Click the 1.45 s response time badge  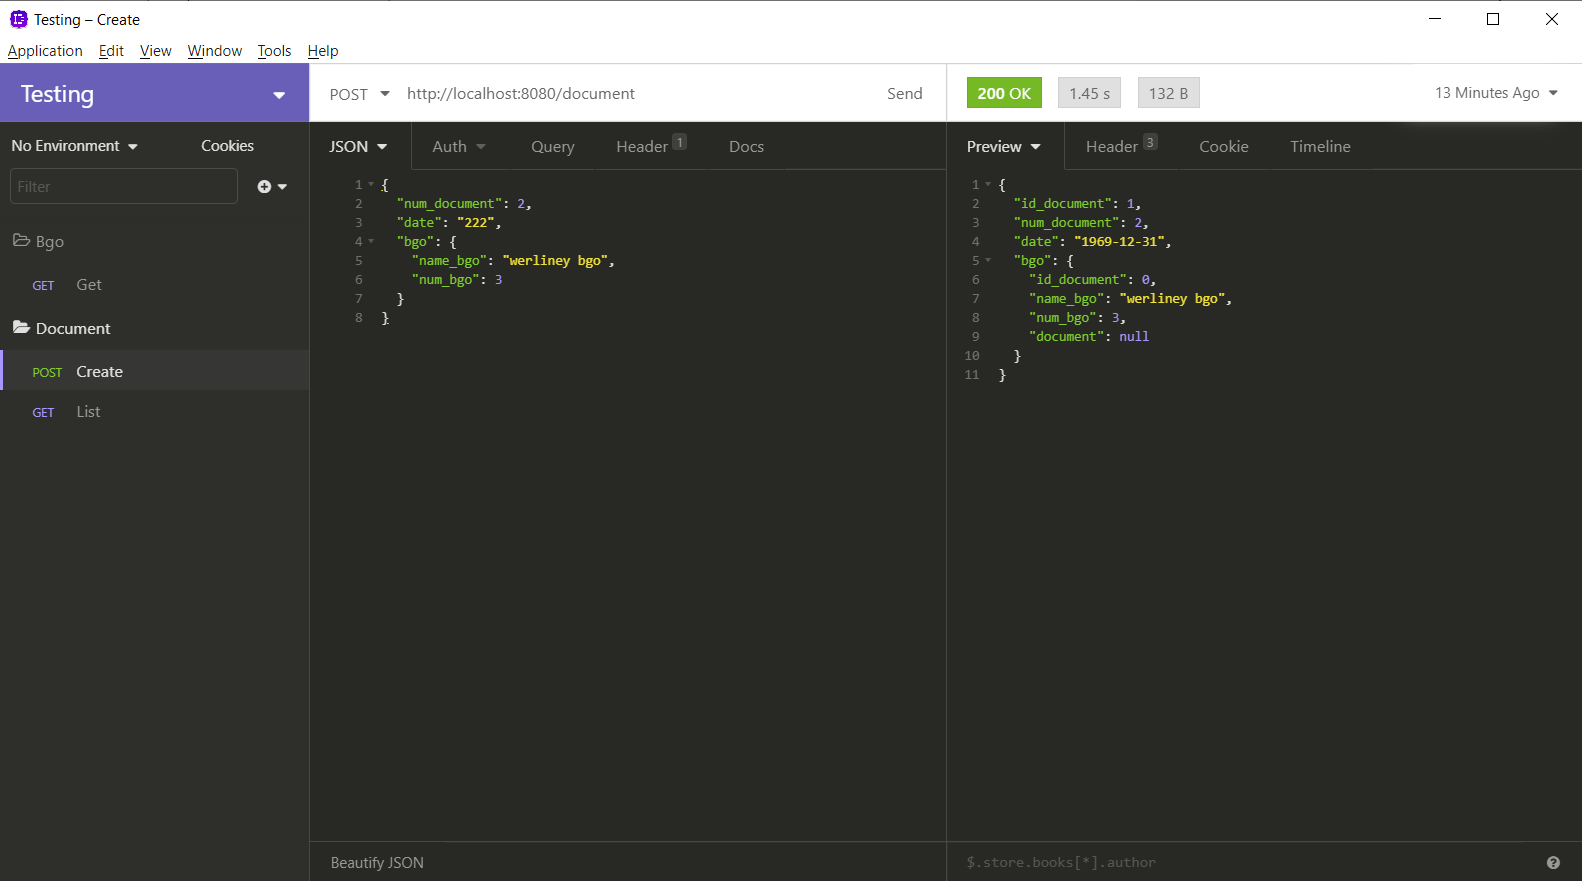[x=1089, y=93]
